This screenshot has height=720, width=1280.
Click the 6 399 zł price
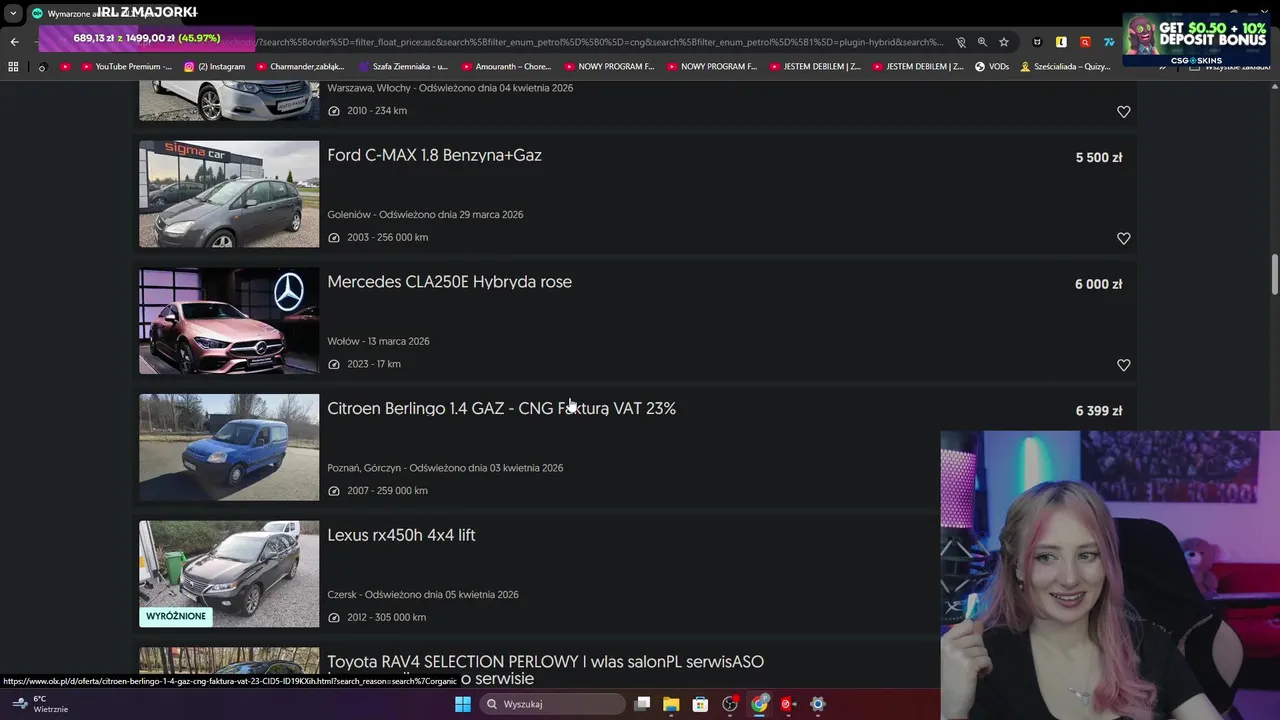click(x=1098, y=411)
